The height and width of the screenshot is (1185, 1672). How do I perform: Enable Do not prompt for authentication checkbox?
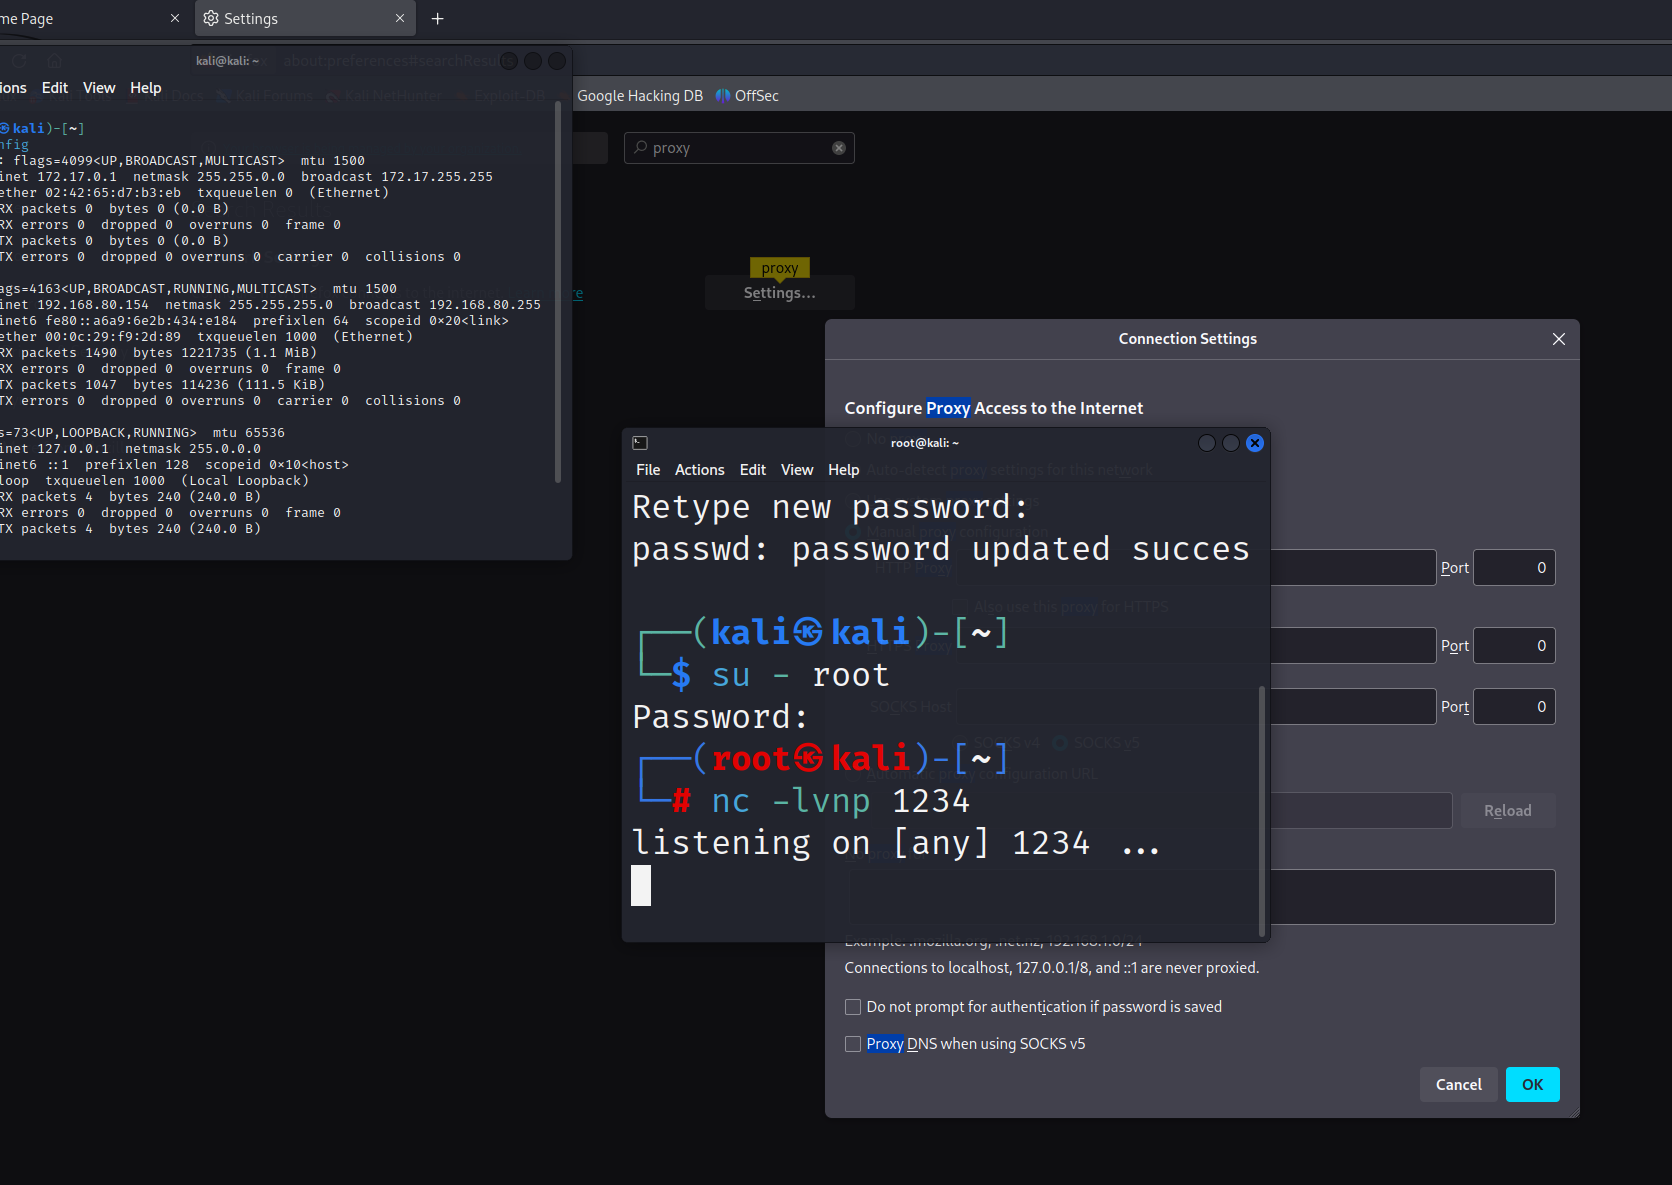coord(853,1007)
